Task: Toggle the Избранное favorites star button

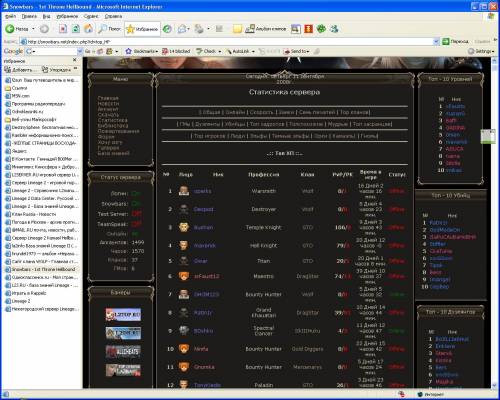Action: point(142,29)
